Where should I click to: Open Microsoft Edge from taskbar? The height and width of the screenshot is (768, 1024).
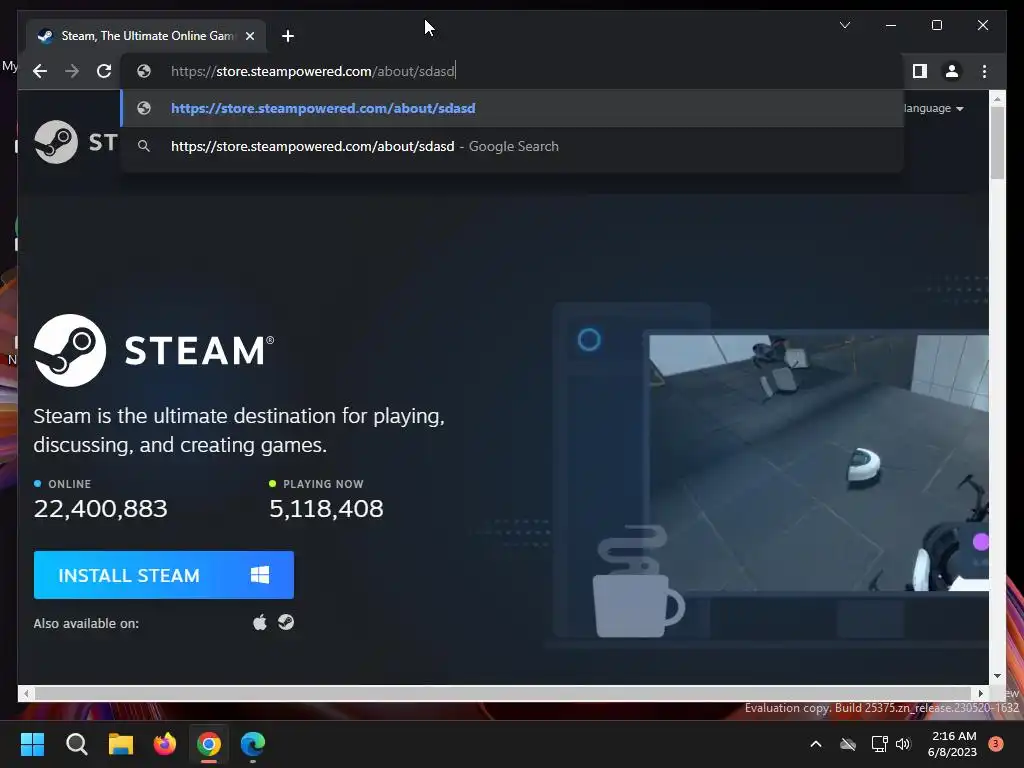(x=253, y=744)
